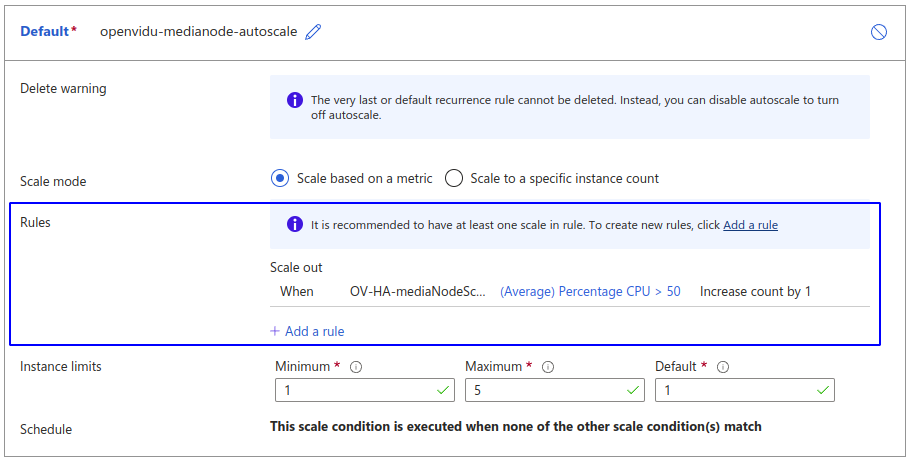Select Scale based on a metric option
Image resolution: width=913 pixels, height=462 pixels.
pyautogui.click(x=280, y=179)
